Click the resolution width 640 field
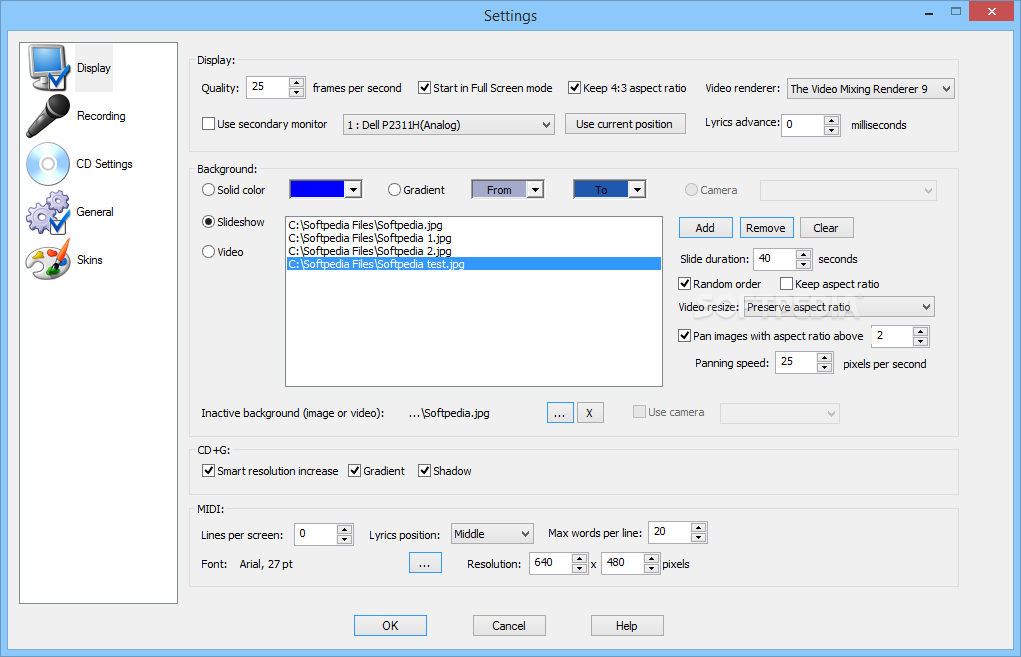This screenshot has height=657, width=1021. click(x=551, y=563)
